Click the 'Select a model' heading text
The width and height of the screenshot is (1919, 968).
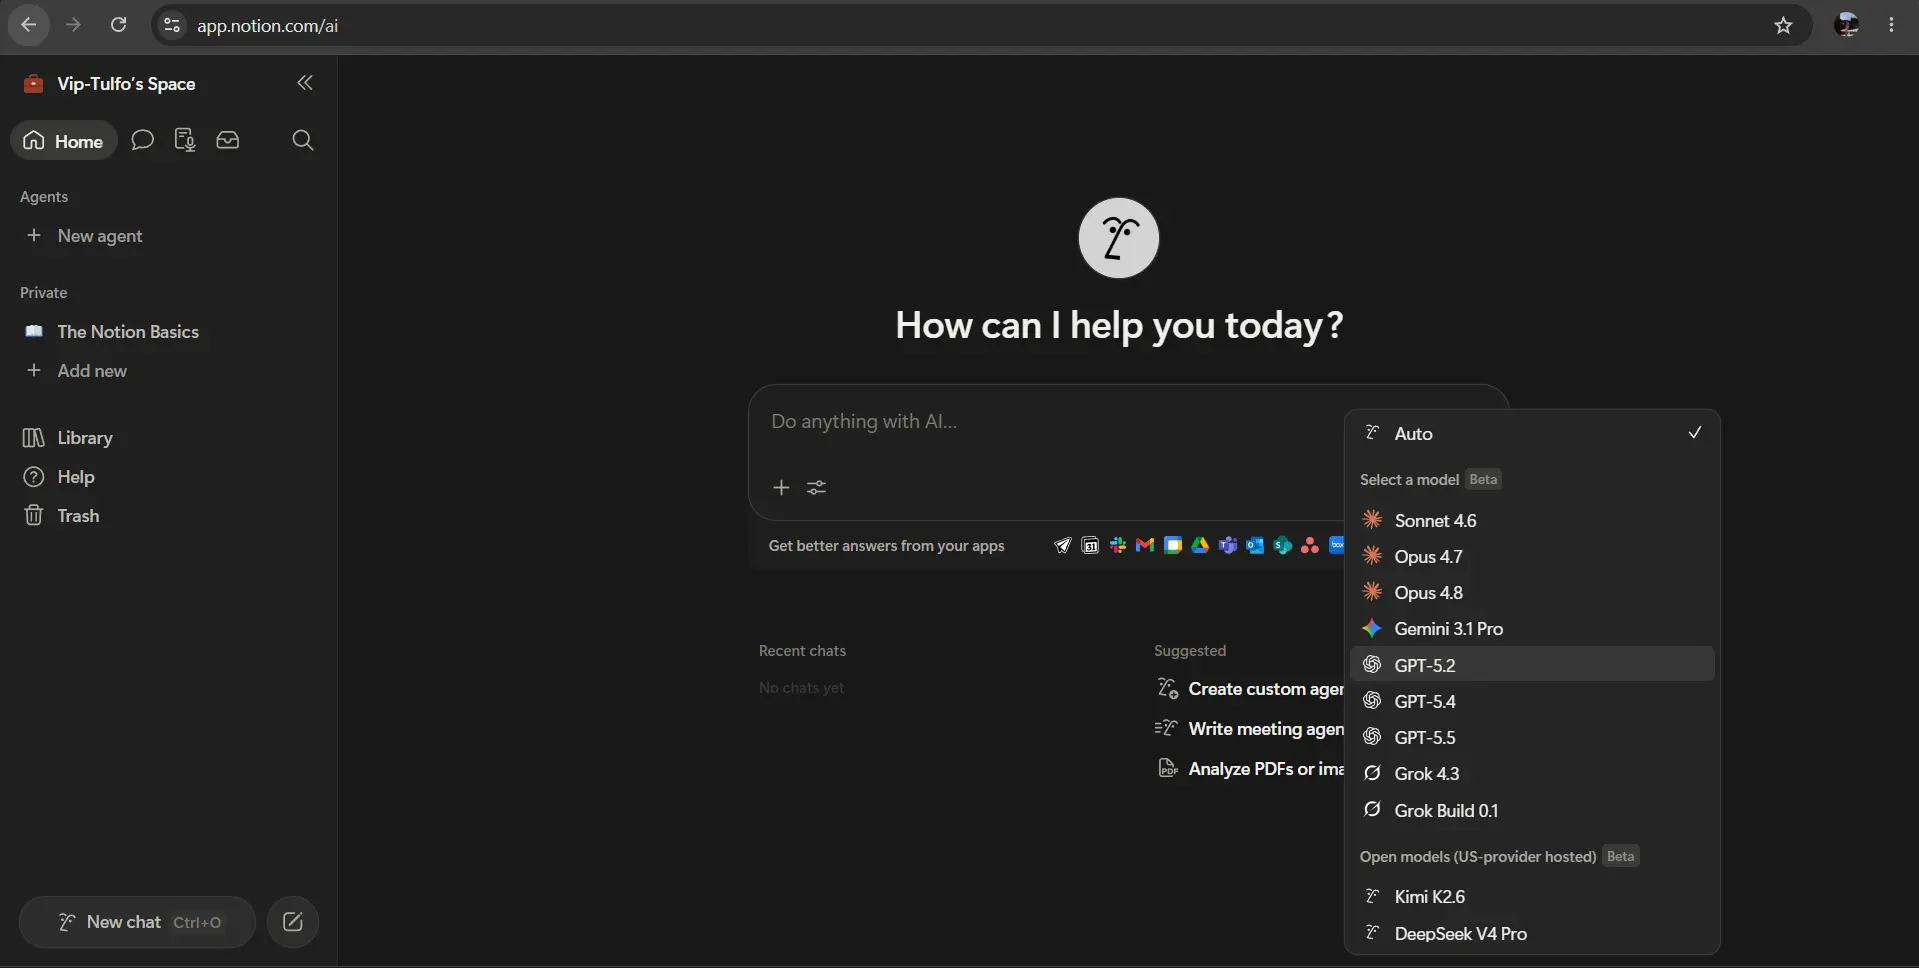pos(1409,480)
